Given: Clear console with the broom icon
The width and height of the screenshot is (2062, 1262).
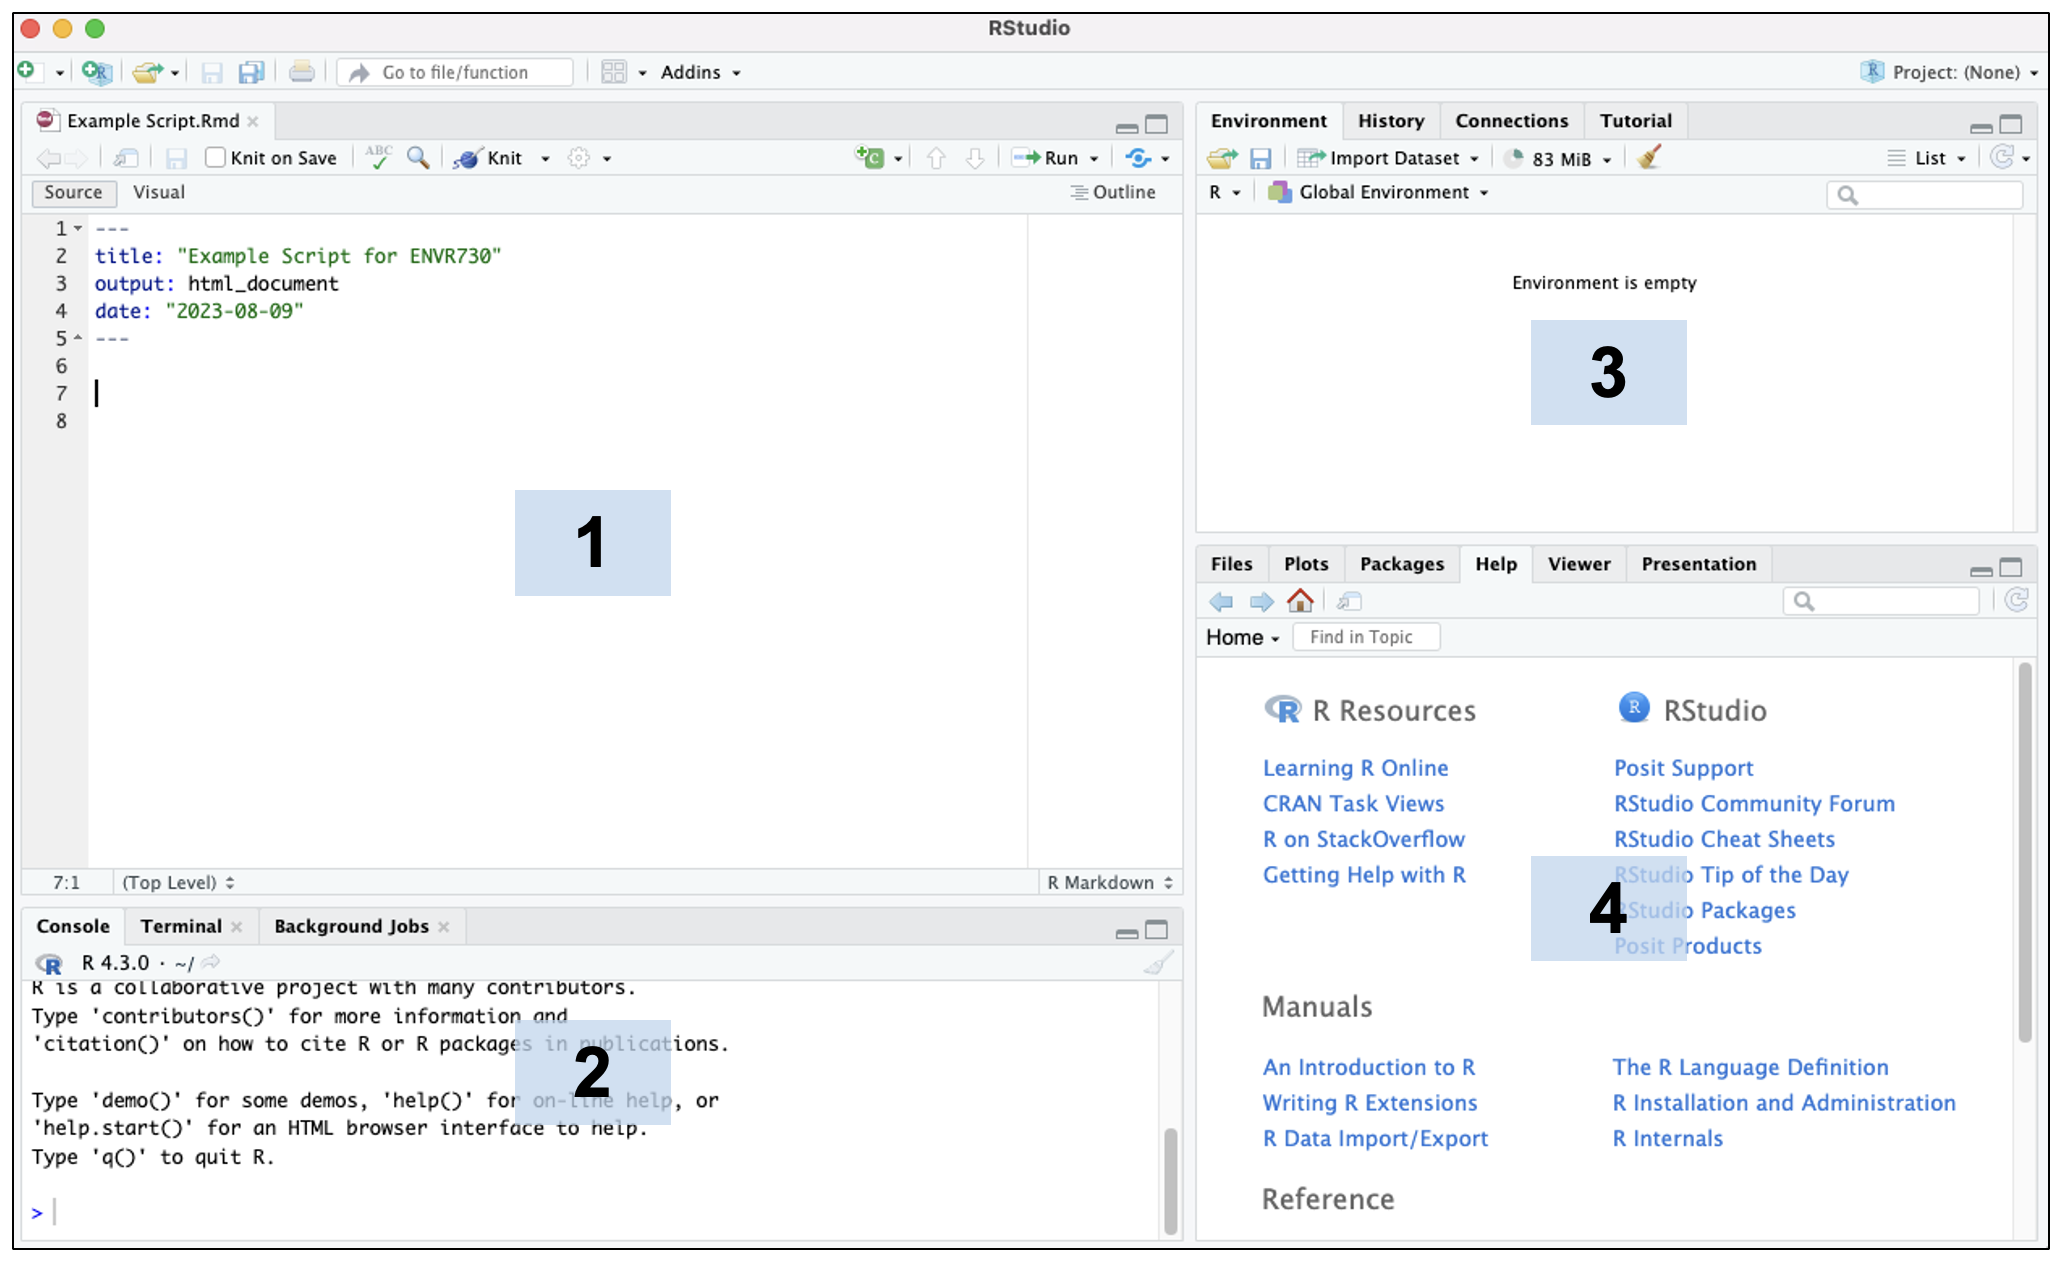Looking at the screenshot, I should coord(1157,963).
